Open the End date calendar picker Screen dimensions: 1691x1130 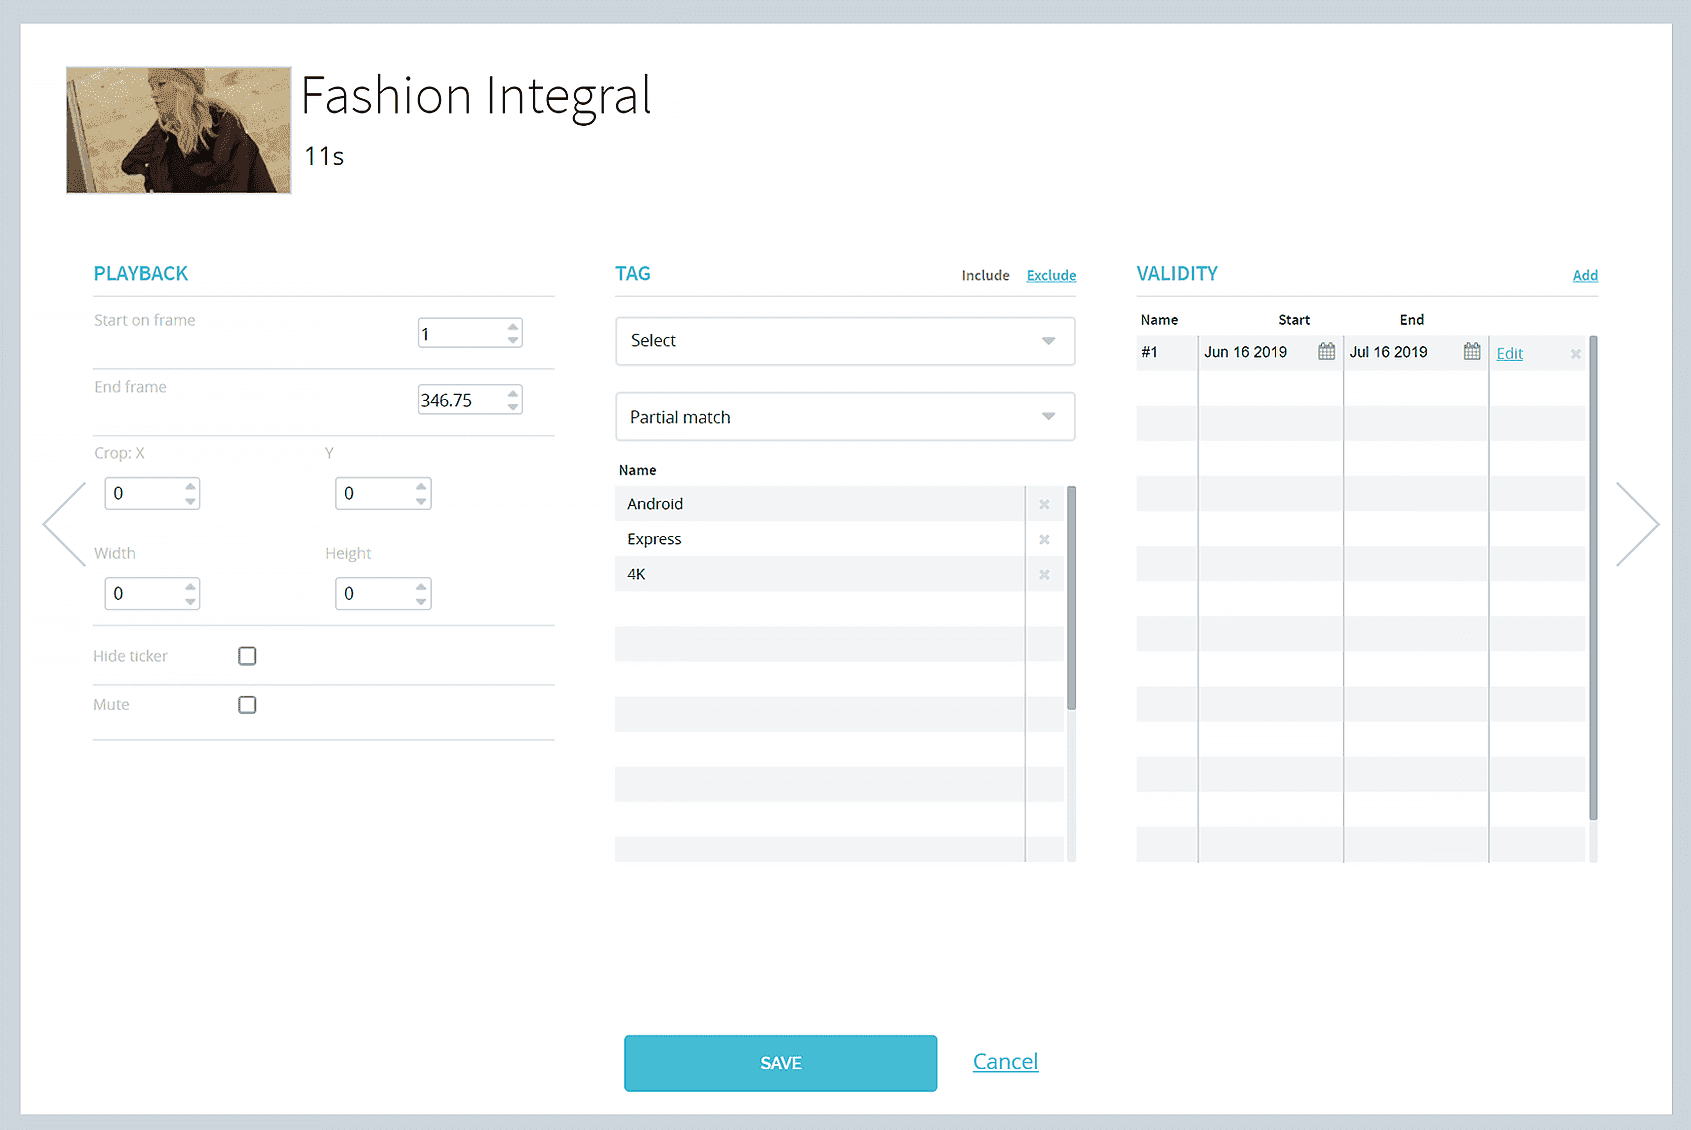tap(1472, 352)
